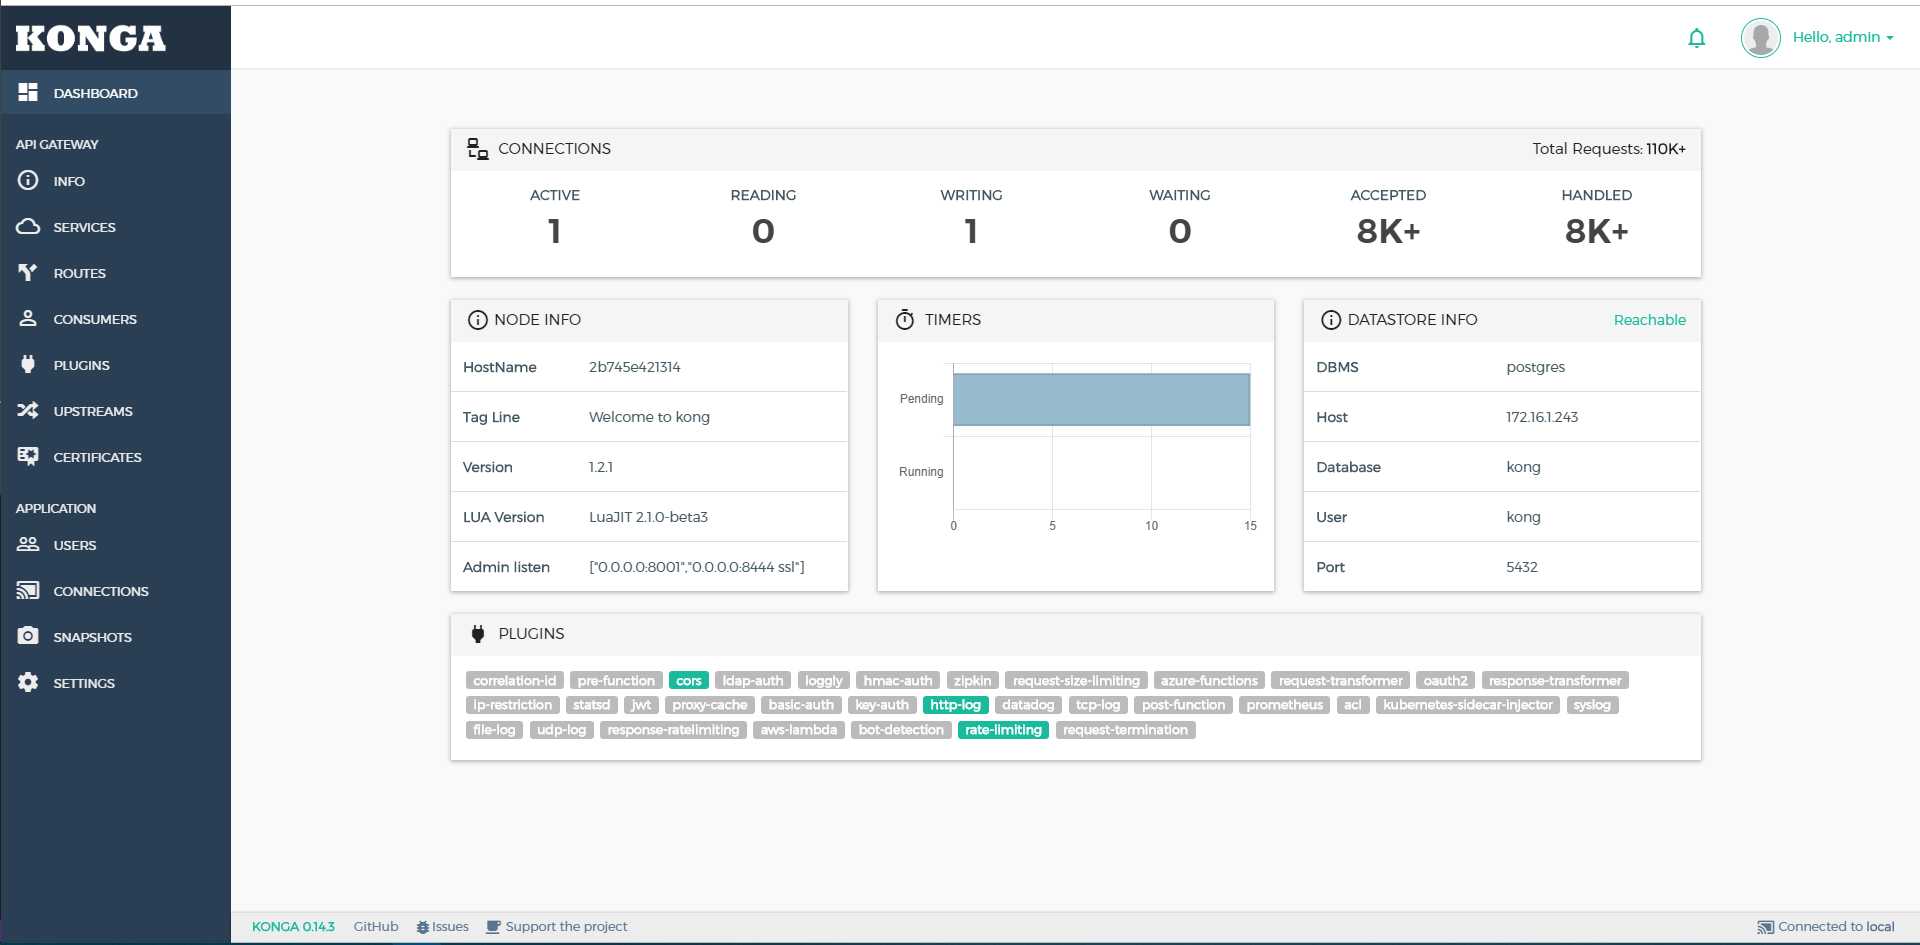
Task: Click the correlation-id plugin tag
Action: (x=514, y=681)
